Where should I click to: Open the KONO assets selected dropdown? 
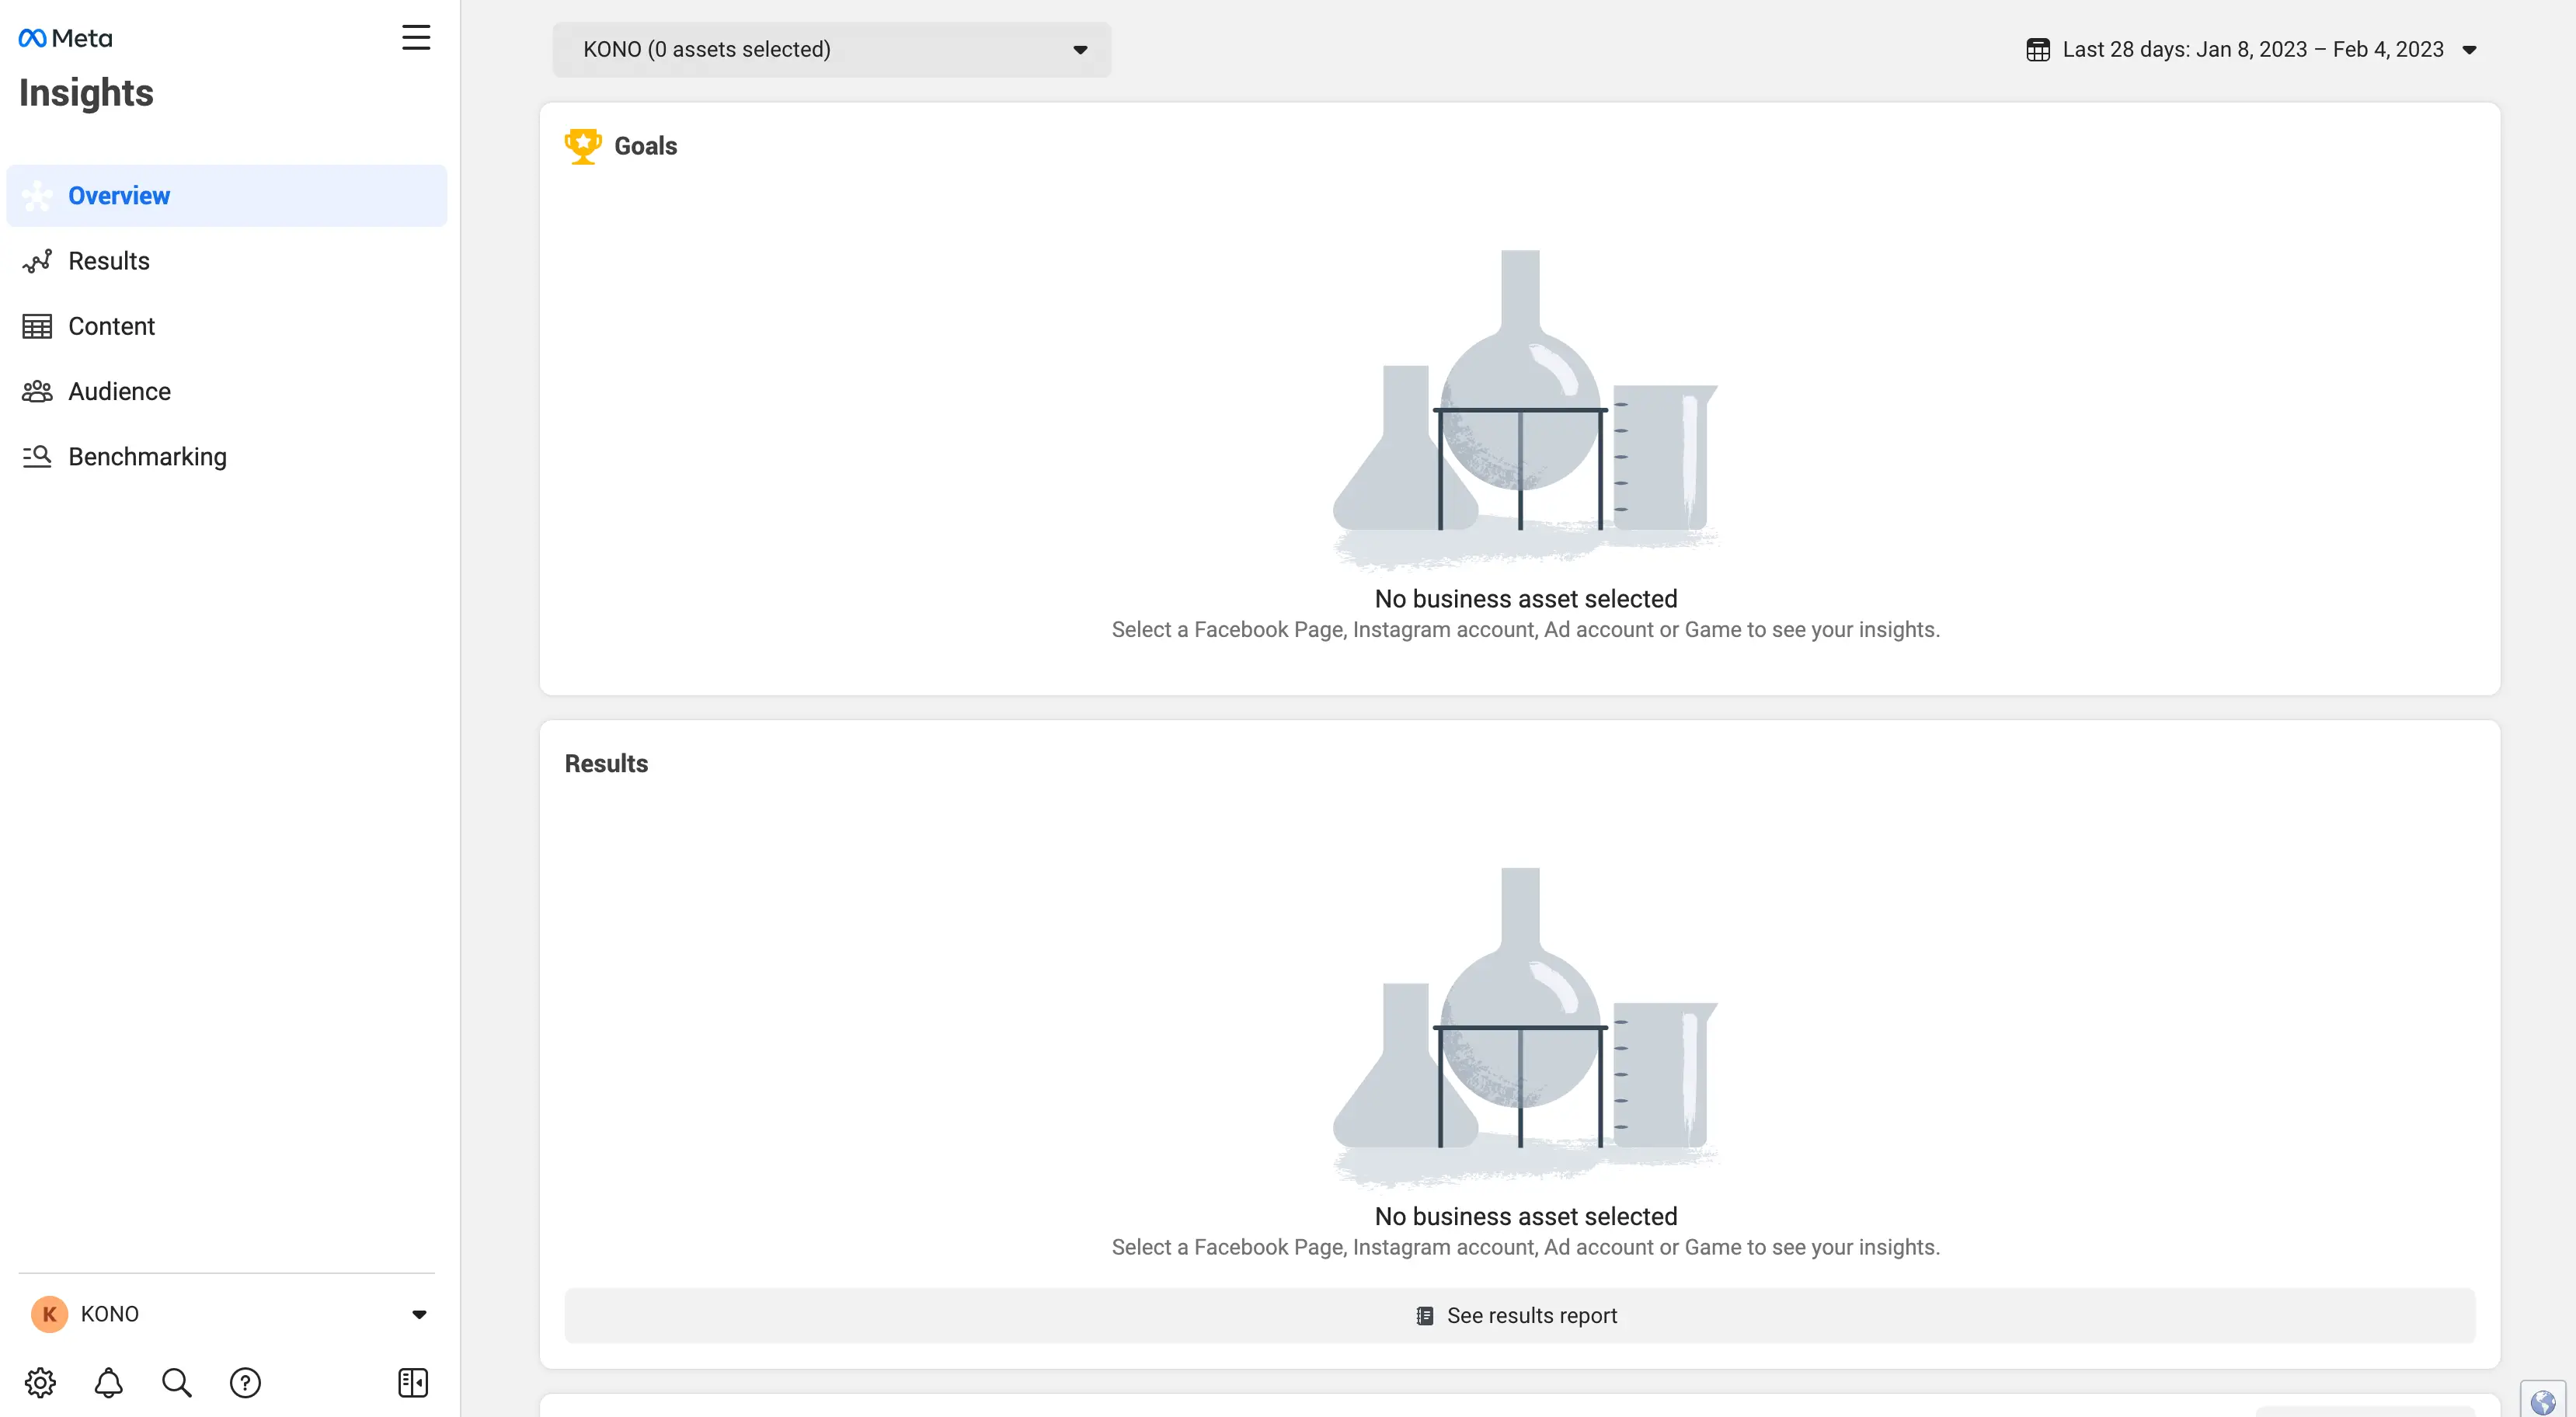pyautogui.click(x=831, y=50)
